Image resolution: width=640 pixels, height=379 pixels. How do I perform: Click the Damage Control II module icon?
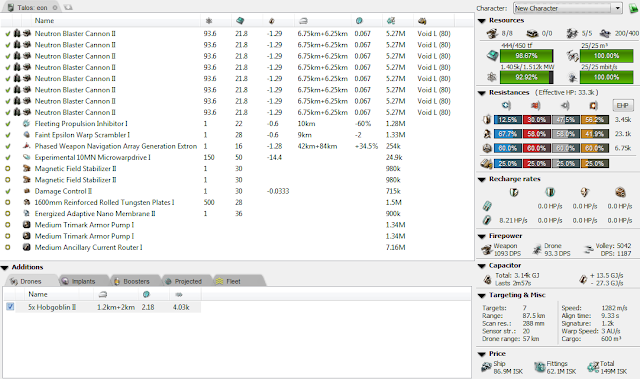point(27,191)
